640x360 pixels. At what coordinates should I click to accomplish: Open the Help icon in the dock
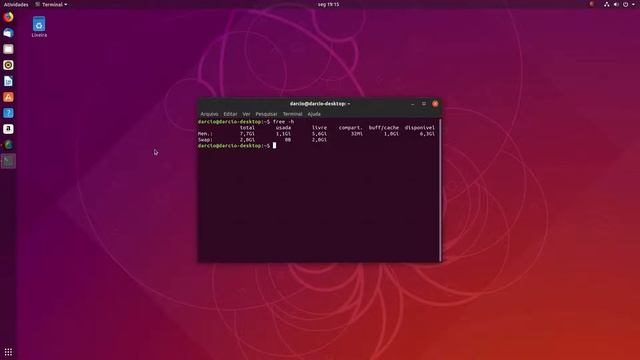point(8,113)
